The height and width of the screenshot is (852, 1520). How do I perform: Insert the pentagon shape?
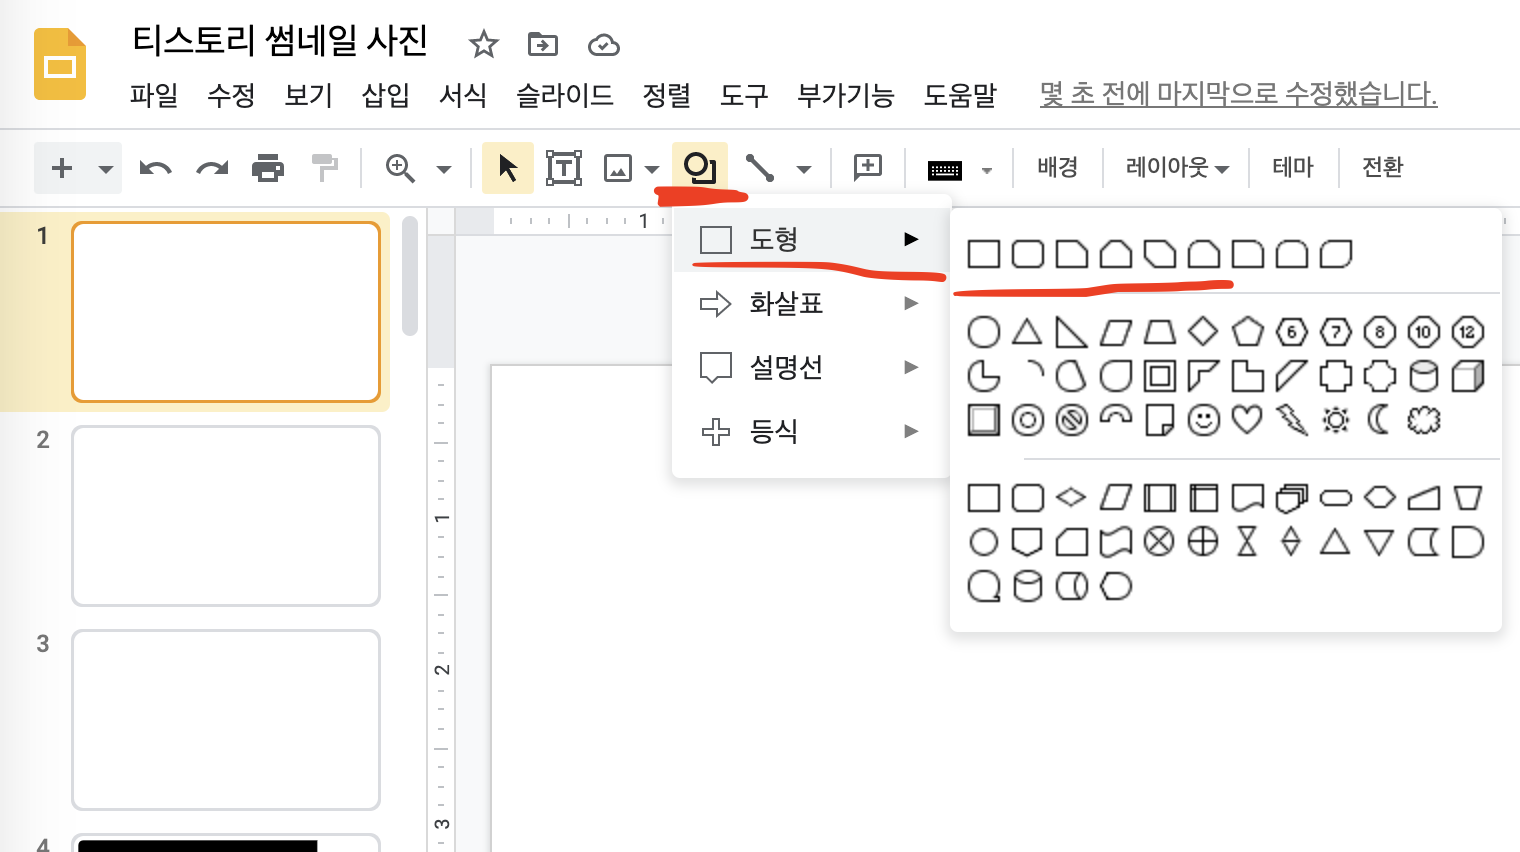pos(1248,331)
